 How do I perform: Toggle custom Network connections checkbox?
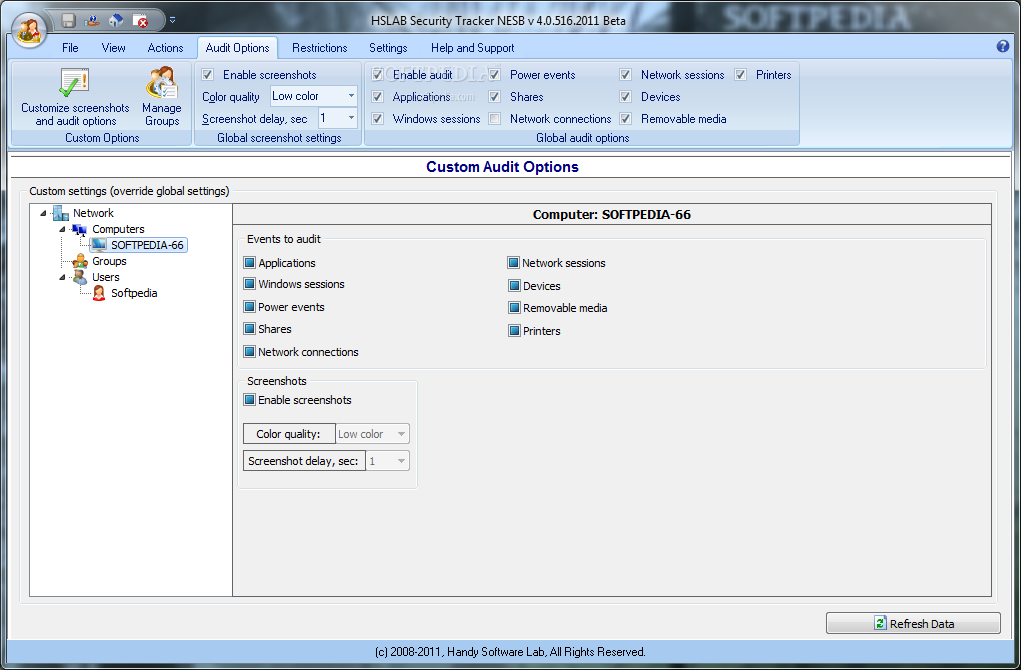click(249, 352)
